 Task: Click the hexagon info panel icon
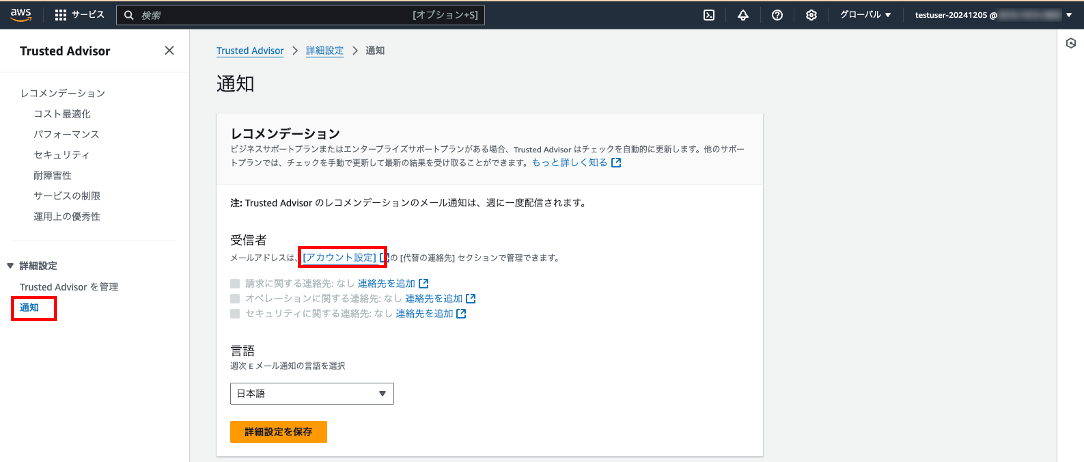1071,43
